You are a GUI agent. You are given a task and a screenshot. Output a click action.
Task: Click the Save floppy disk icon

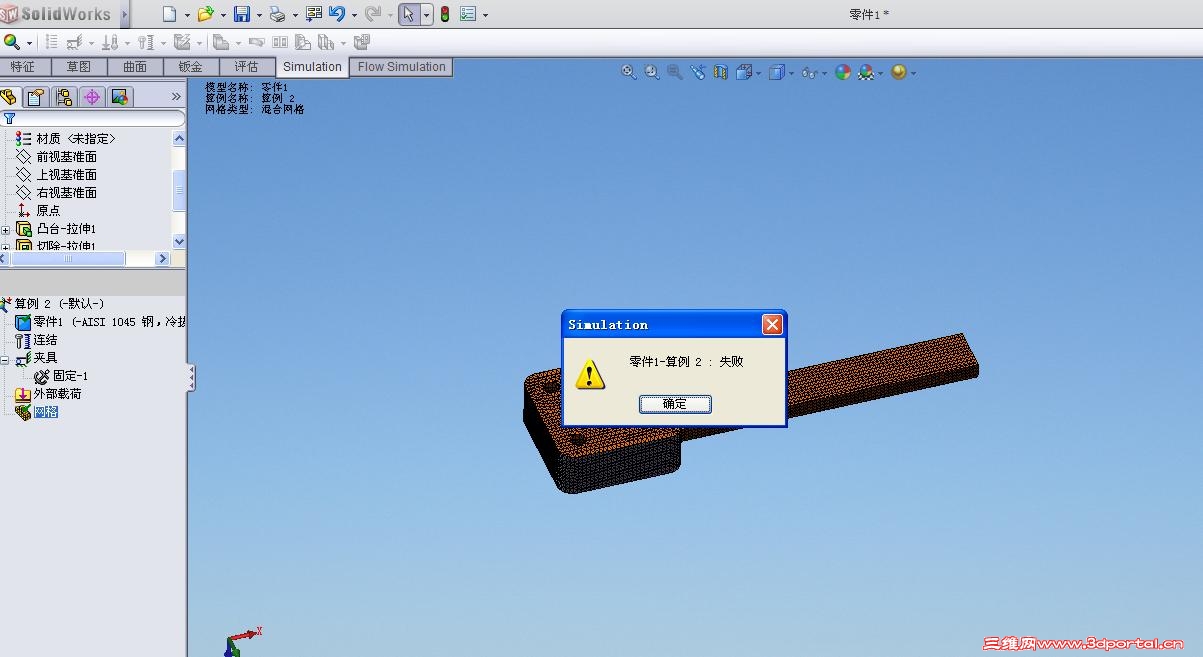click(242, 14)
